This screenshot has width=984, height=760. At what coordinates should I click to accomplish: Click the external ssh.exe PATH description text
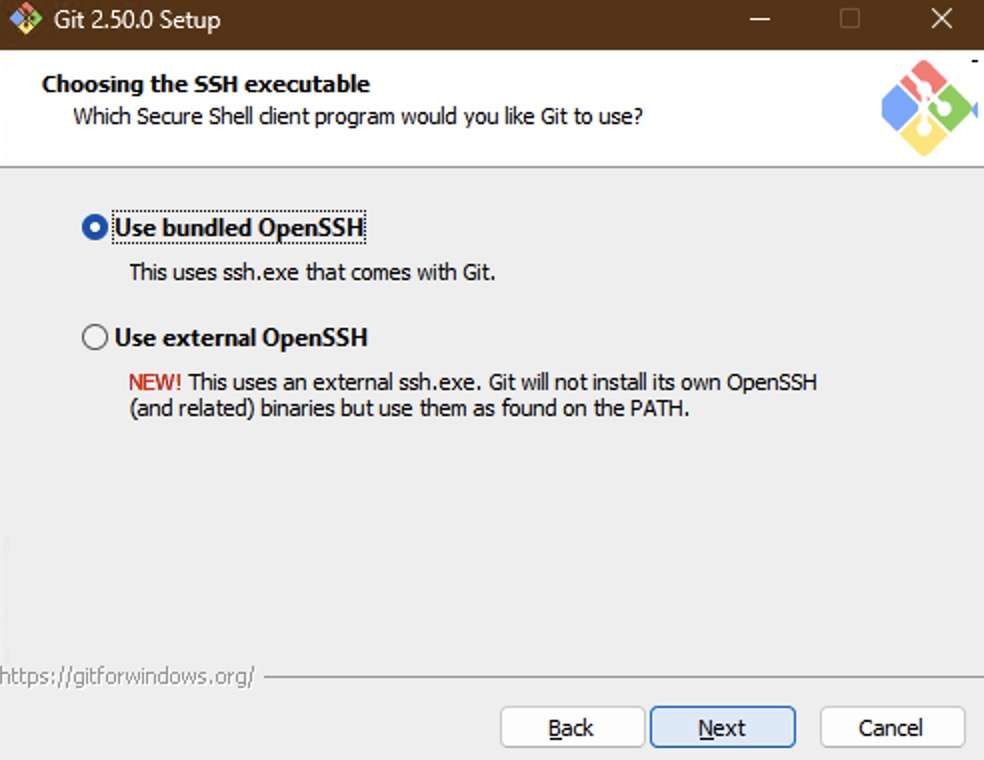pyautogui.click(x=473, y=395)
